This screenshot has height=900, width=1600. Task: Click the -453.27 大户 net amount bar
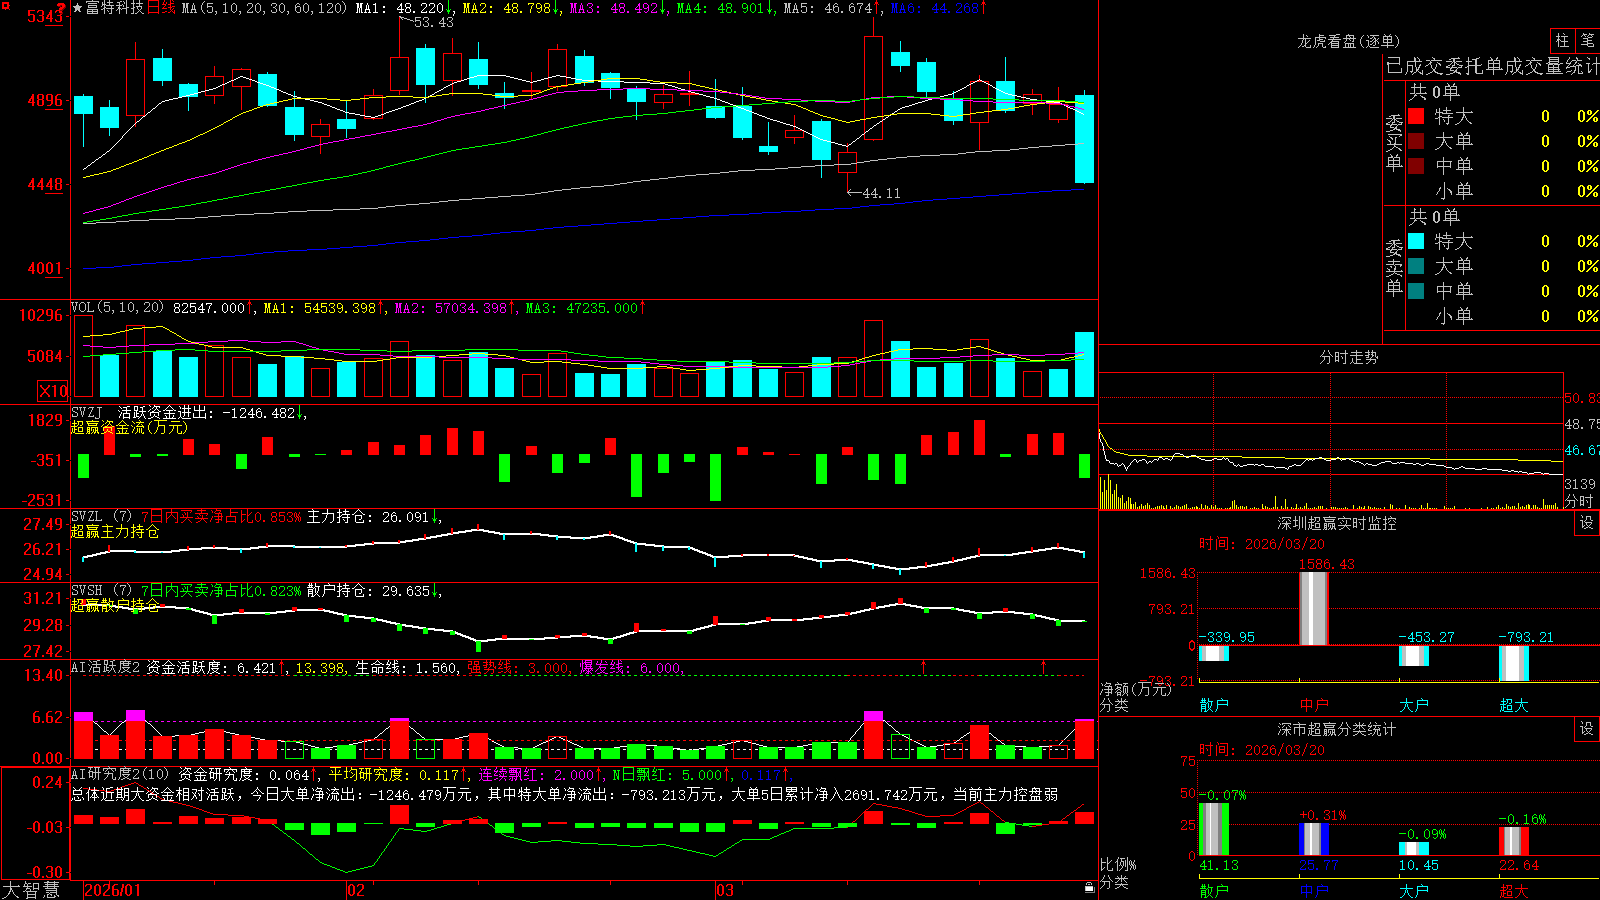[x=1413, y=656]
